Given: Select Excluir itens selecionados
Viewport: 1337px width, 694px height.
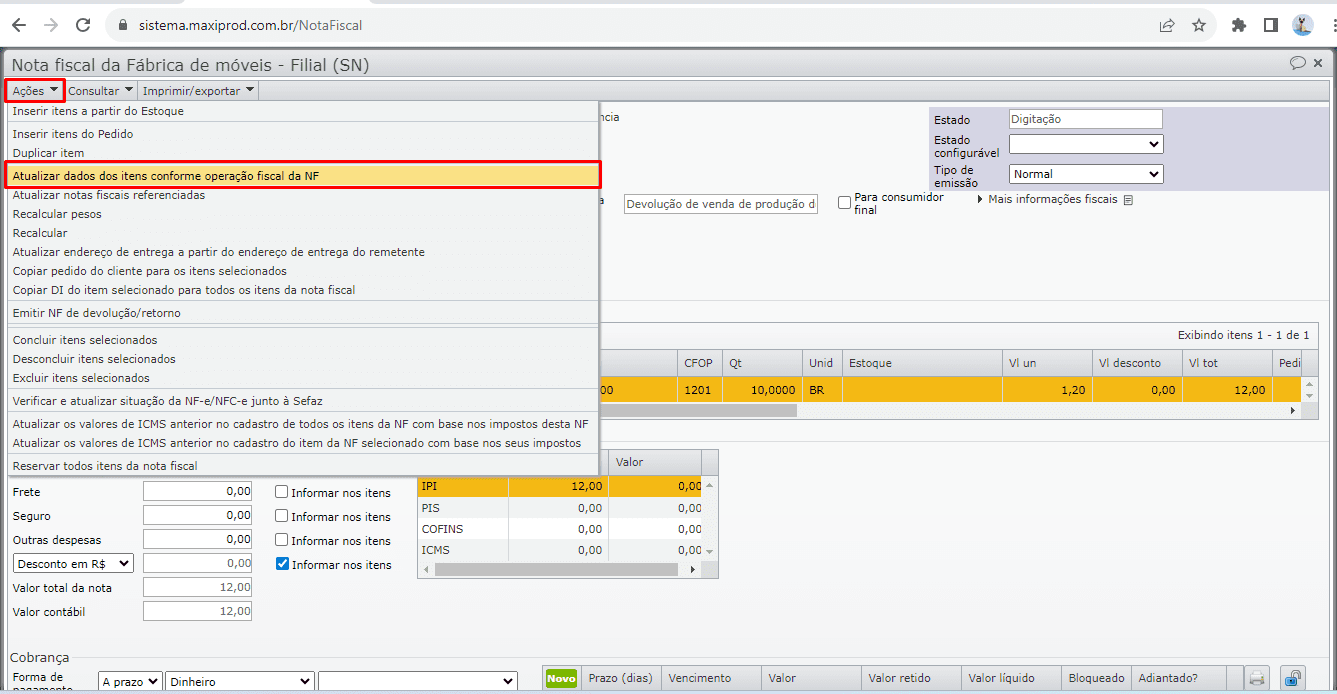Looking at the screenshot, I should click(x=302, y=378).
